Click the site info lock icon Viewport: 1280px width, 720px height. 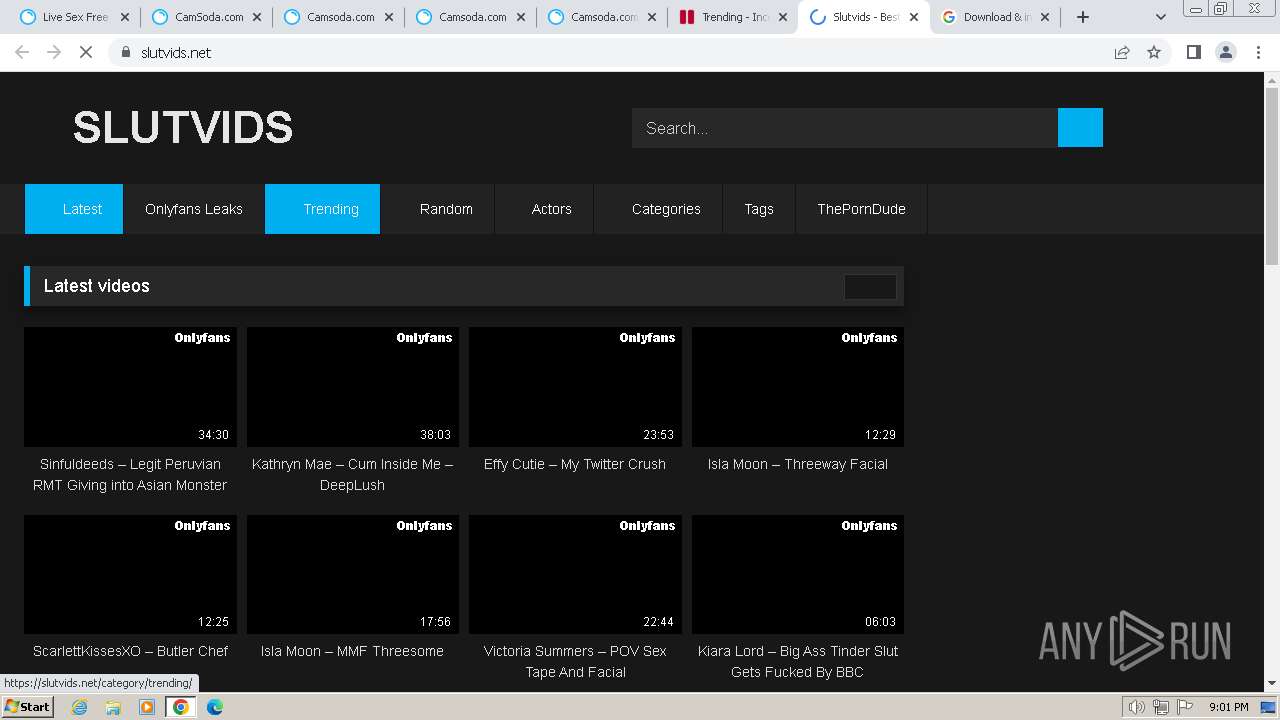click(x=126, y=52)
